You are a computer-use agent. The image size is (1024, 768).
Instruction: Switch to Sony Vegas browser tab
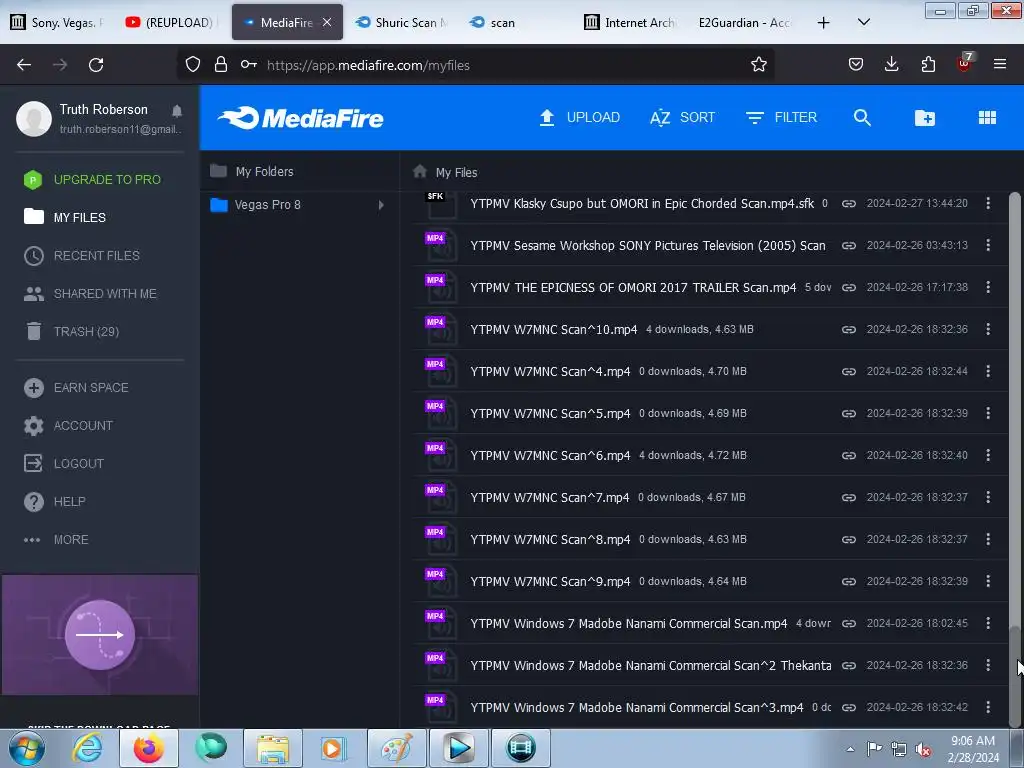57,23
